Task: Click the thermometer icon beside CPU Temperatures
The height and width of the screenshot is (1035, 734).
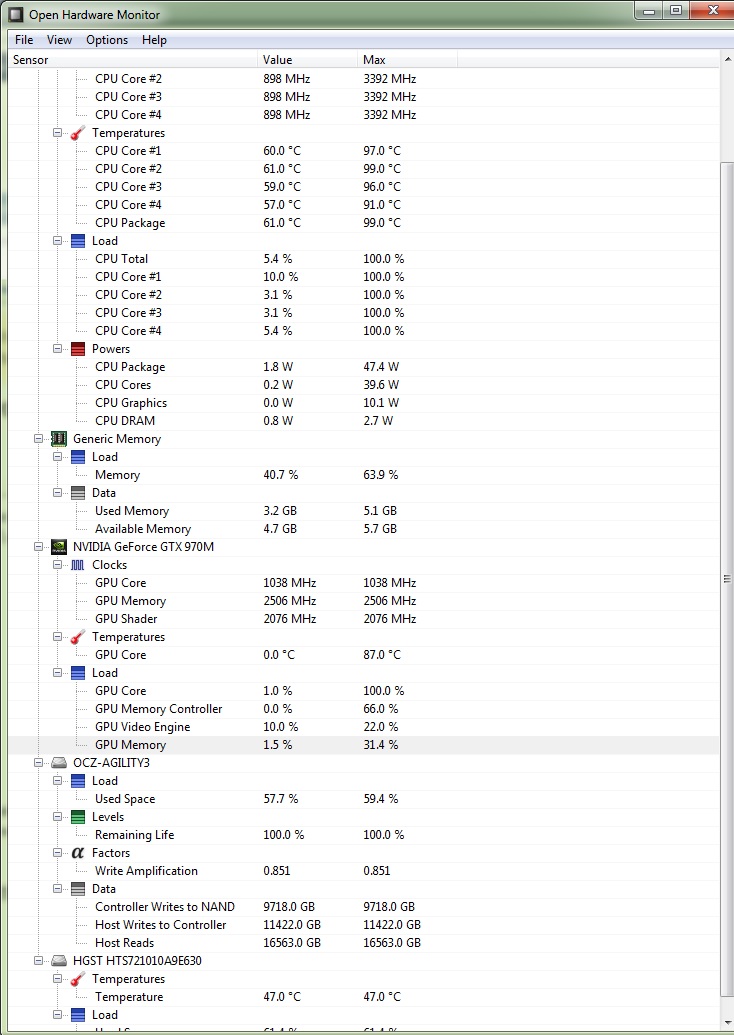Action: pos(78,133)
